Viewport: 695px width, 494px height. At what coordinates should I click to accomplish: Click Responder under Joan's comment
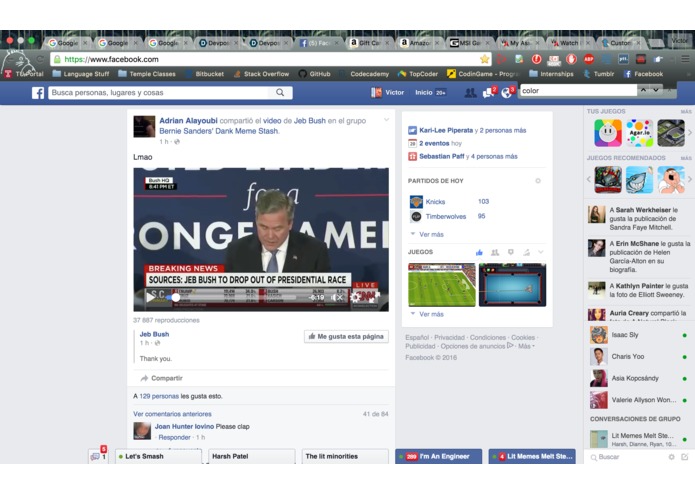click(x=174, y=437)
